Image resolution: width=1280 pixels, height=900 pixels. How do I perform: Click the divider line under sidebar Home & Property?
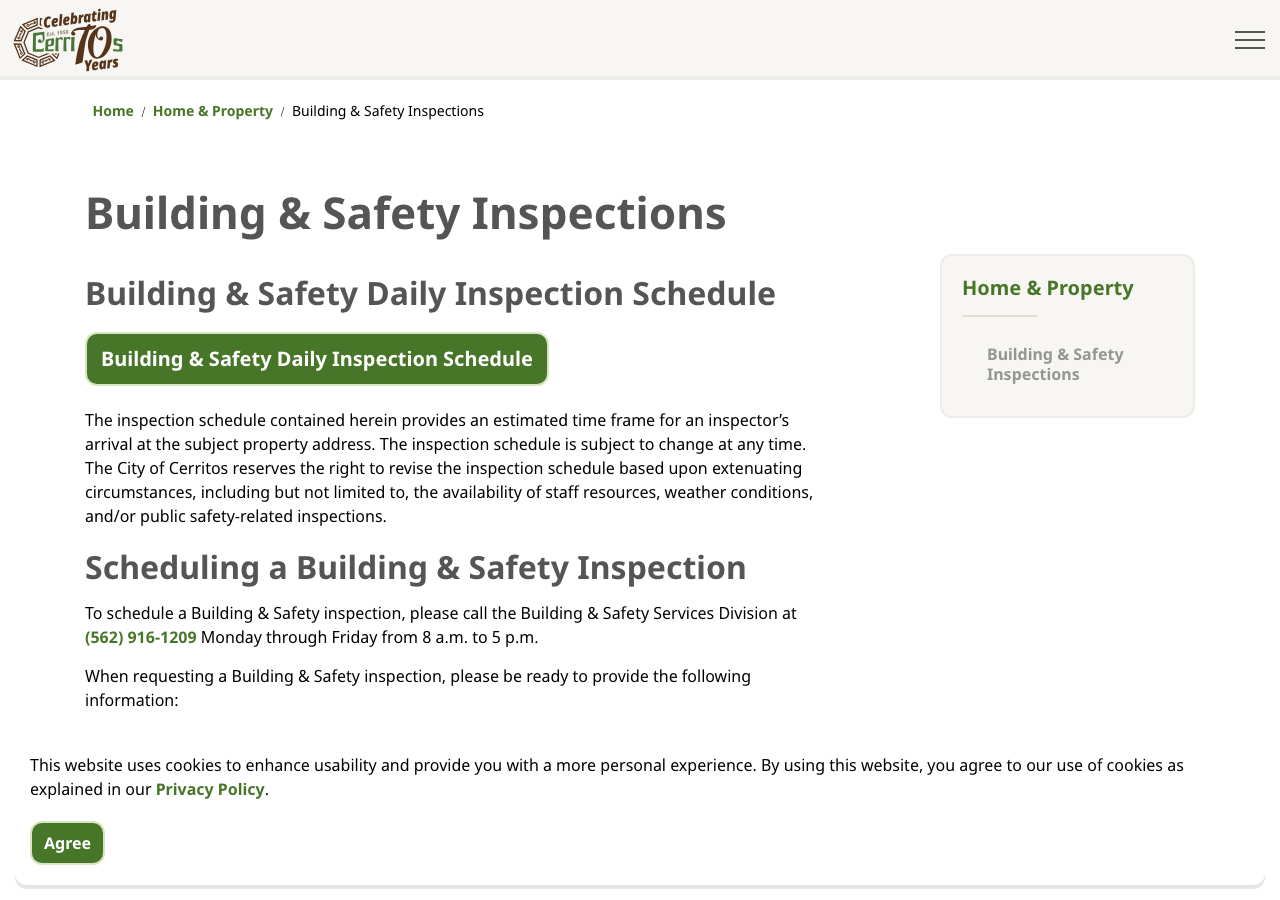(x=999, y=316)
